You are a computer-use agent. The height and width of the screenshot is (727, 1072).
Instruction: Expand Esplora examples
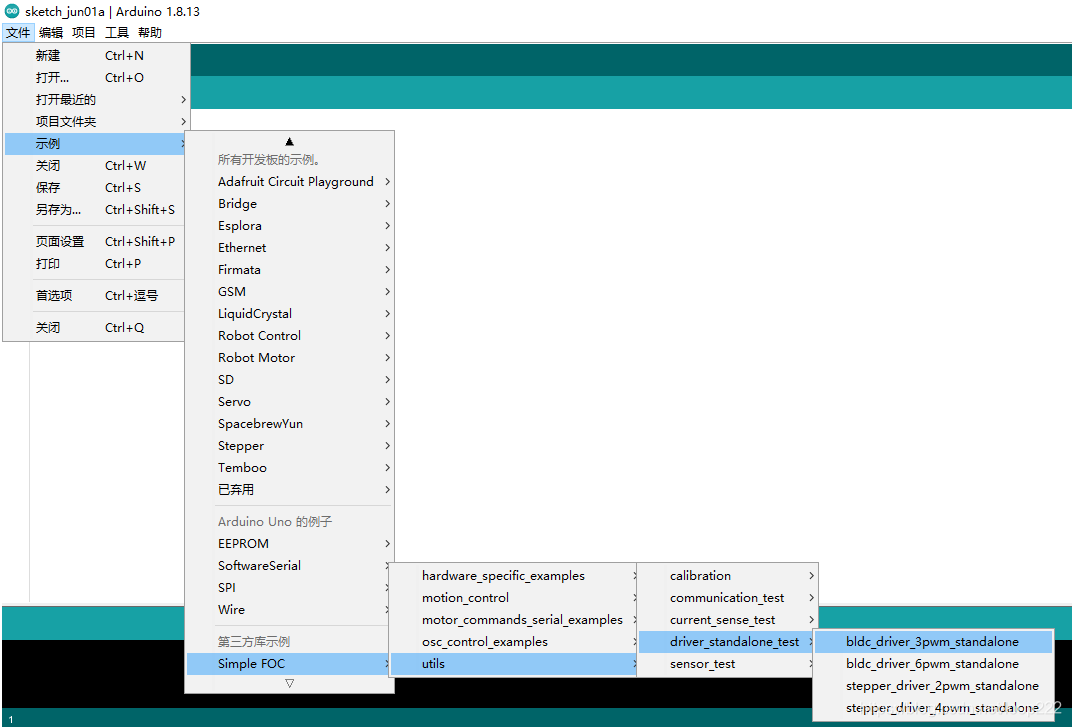pos(289,225)
